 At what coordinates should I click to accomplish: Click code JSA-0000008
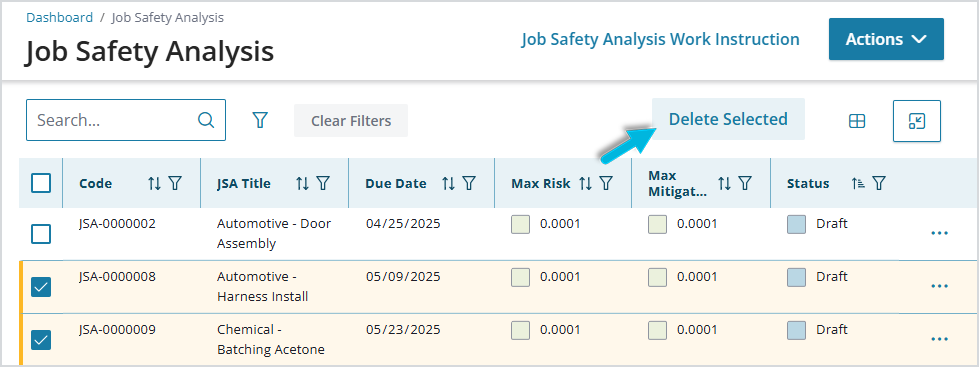117,276
